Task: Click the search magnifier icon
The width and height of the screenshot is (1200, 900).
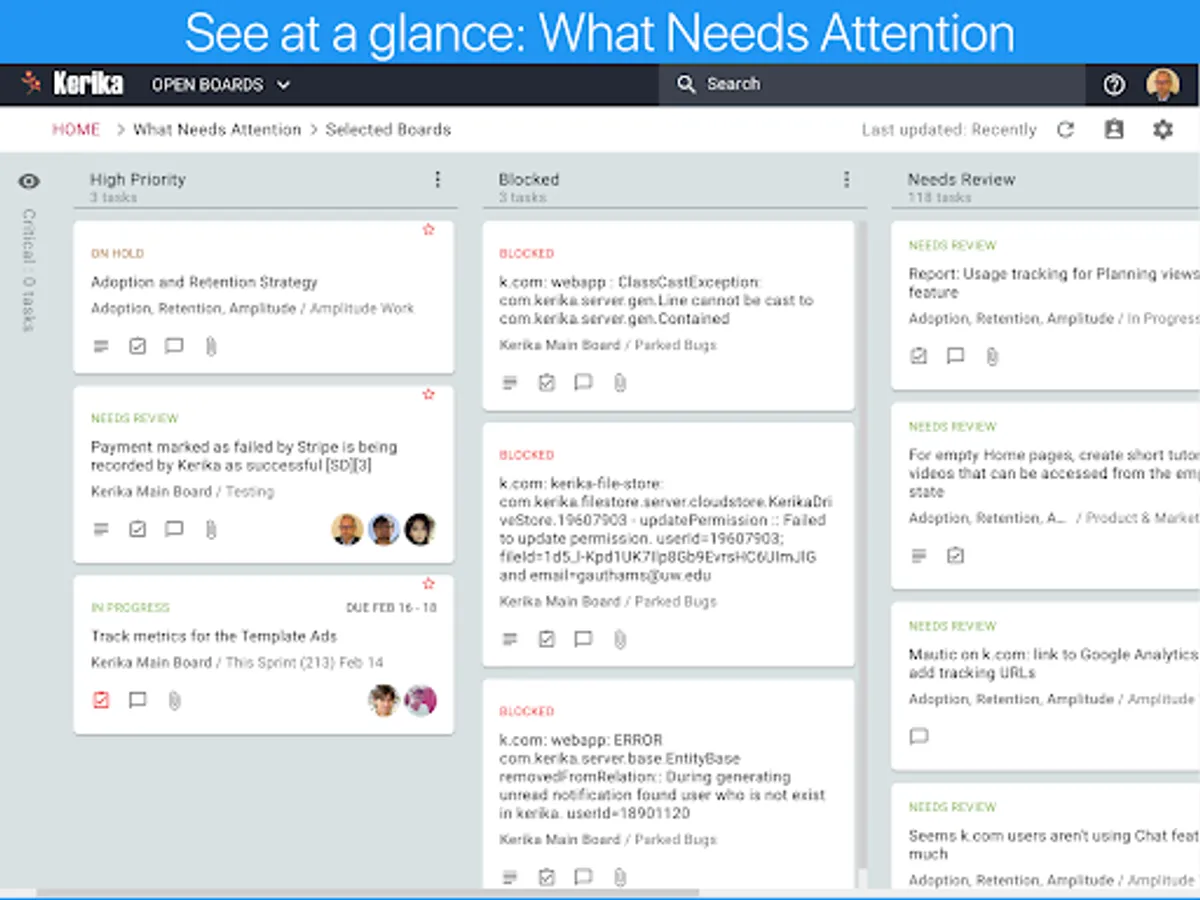Action: tap(686, 85)
